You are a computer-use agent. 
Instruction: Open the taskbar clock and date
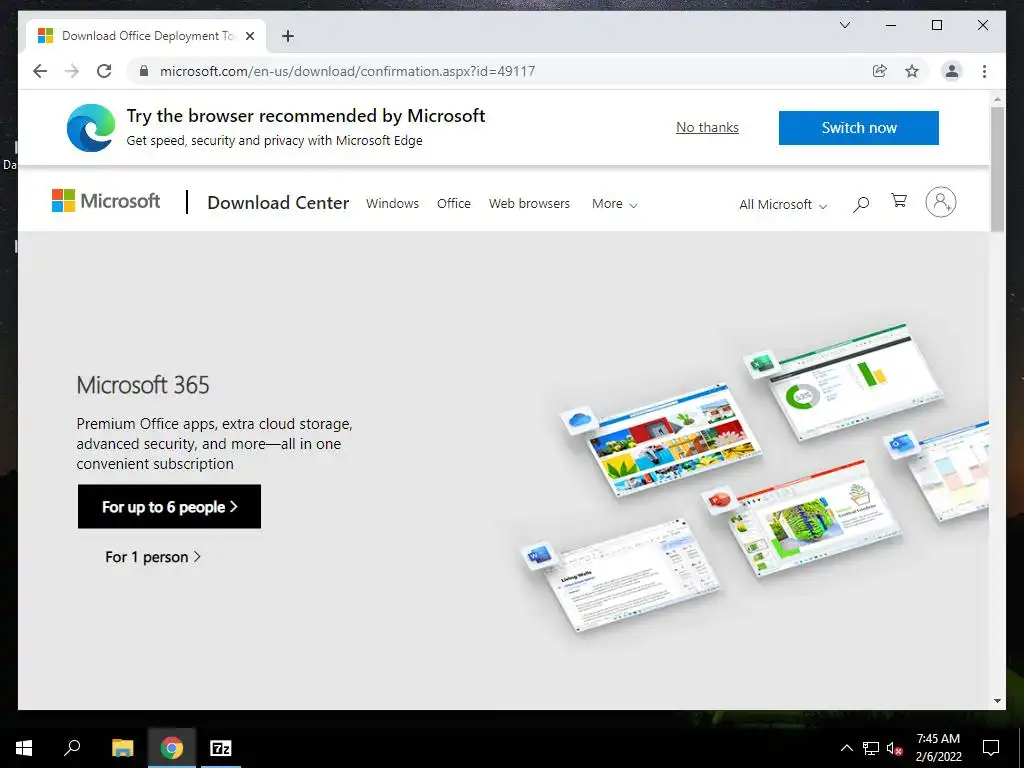(x=938, y=748)
